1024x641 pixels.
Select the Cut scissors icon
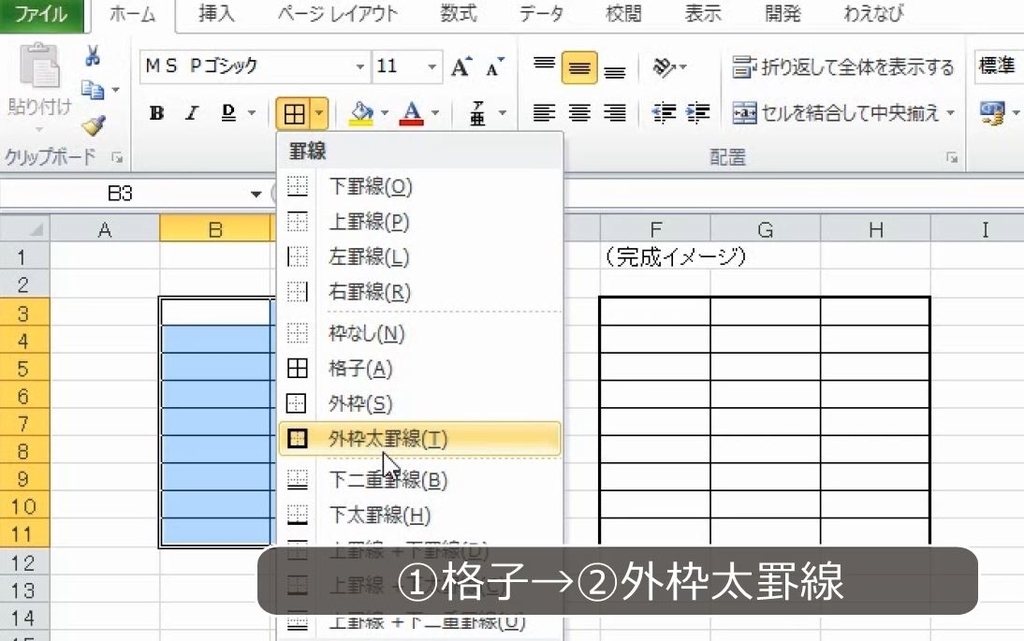click(x=93, y=57)
